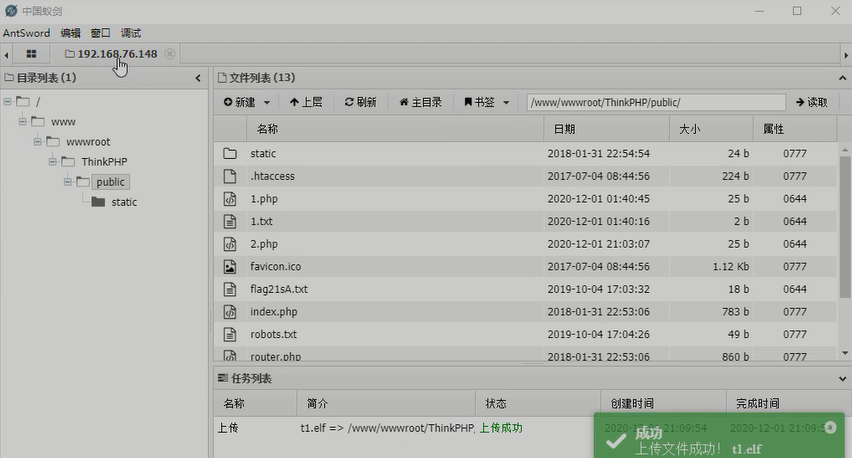Select the www folder in tree
This screenshot has width=852, height=458.
click(x=63, y=122)
